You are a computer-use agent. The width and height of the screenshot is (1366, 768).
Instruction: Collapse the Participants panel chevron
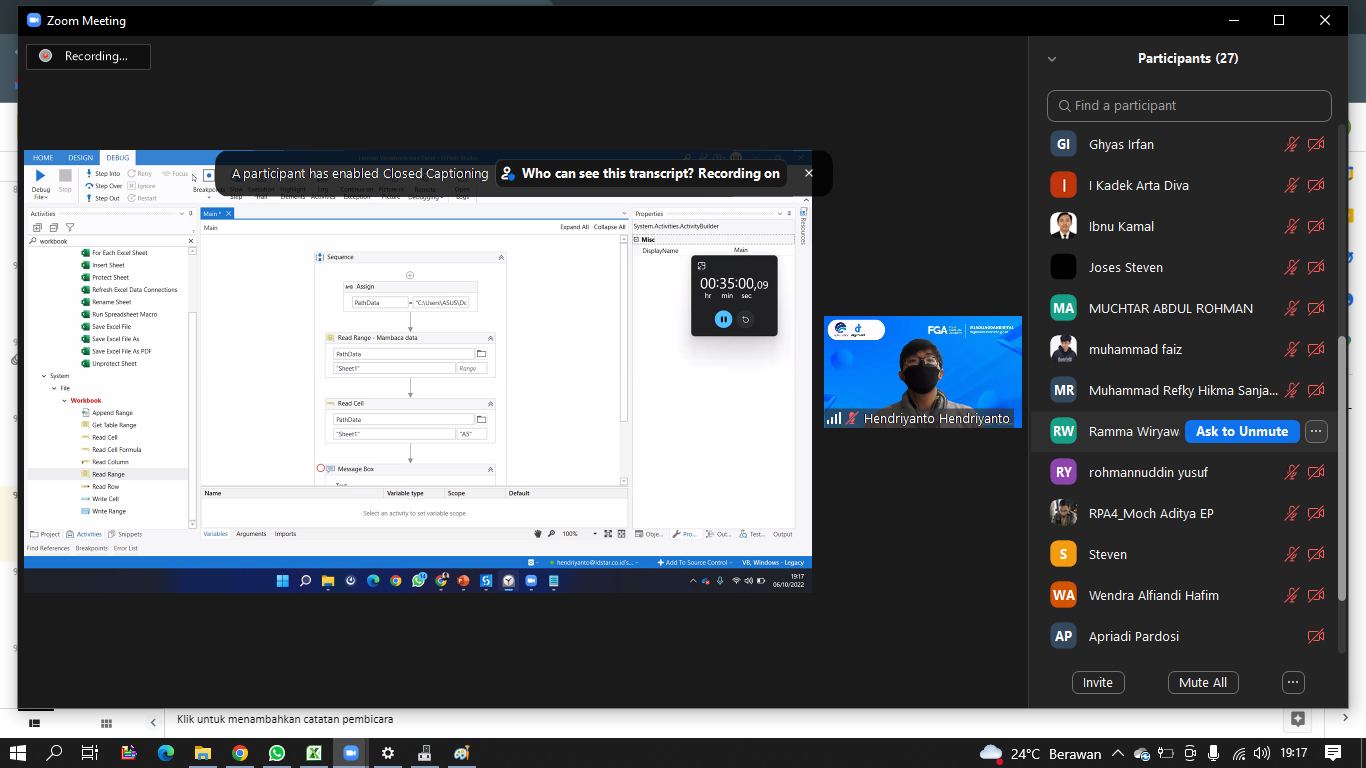click(x=1052, y=59)
